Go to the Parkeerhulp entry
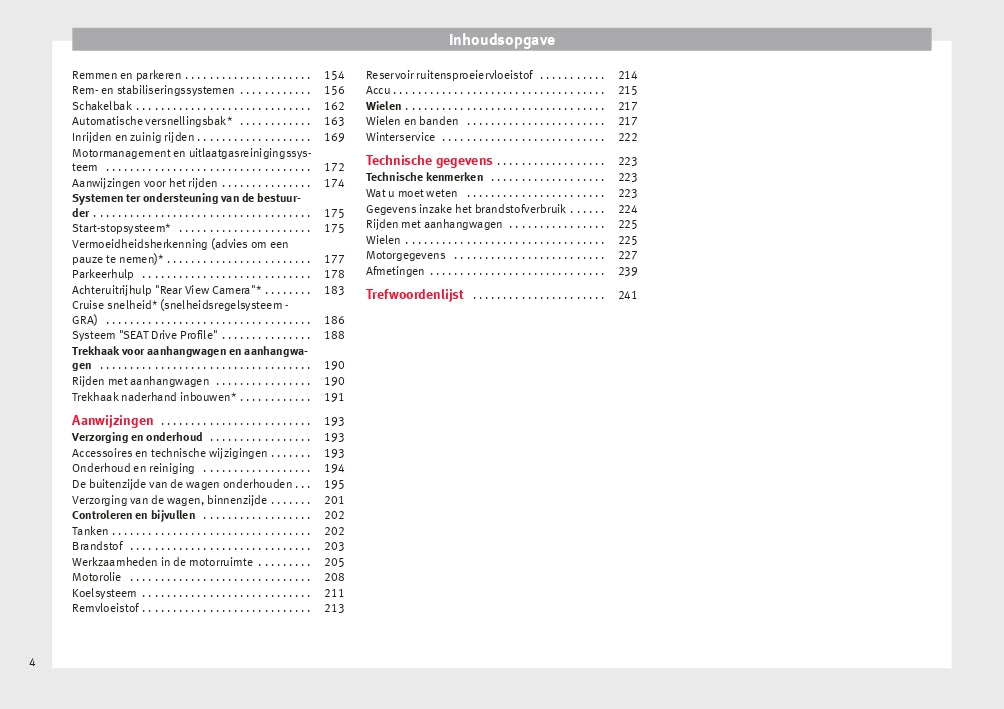This screenshot has height=709, width=1004. 103,274
